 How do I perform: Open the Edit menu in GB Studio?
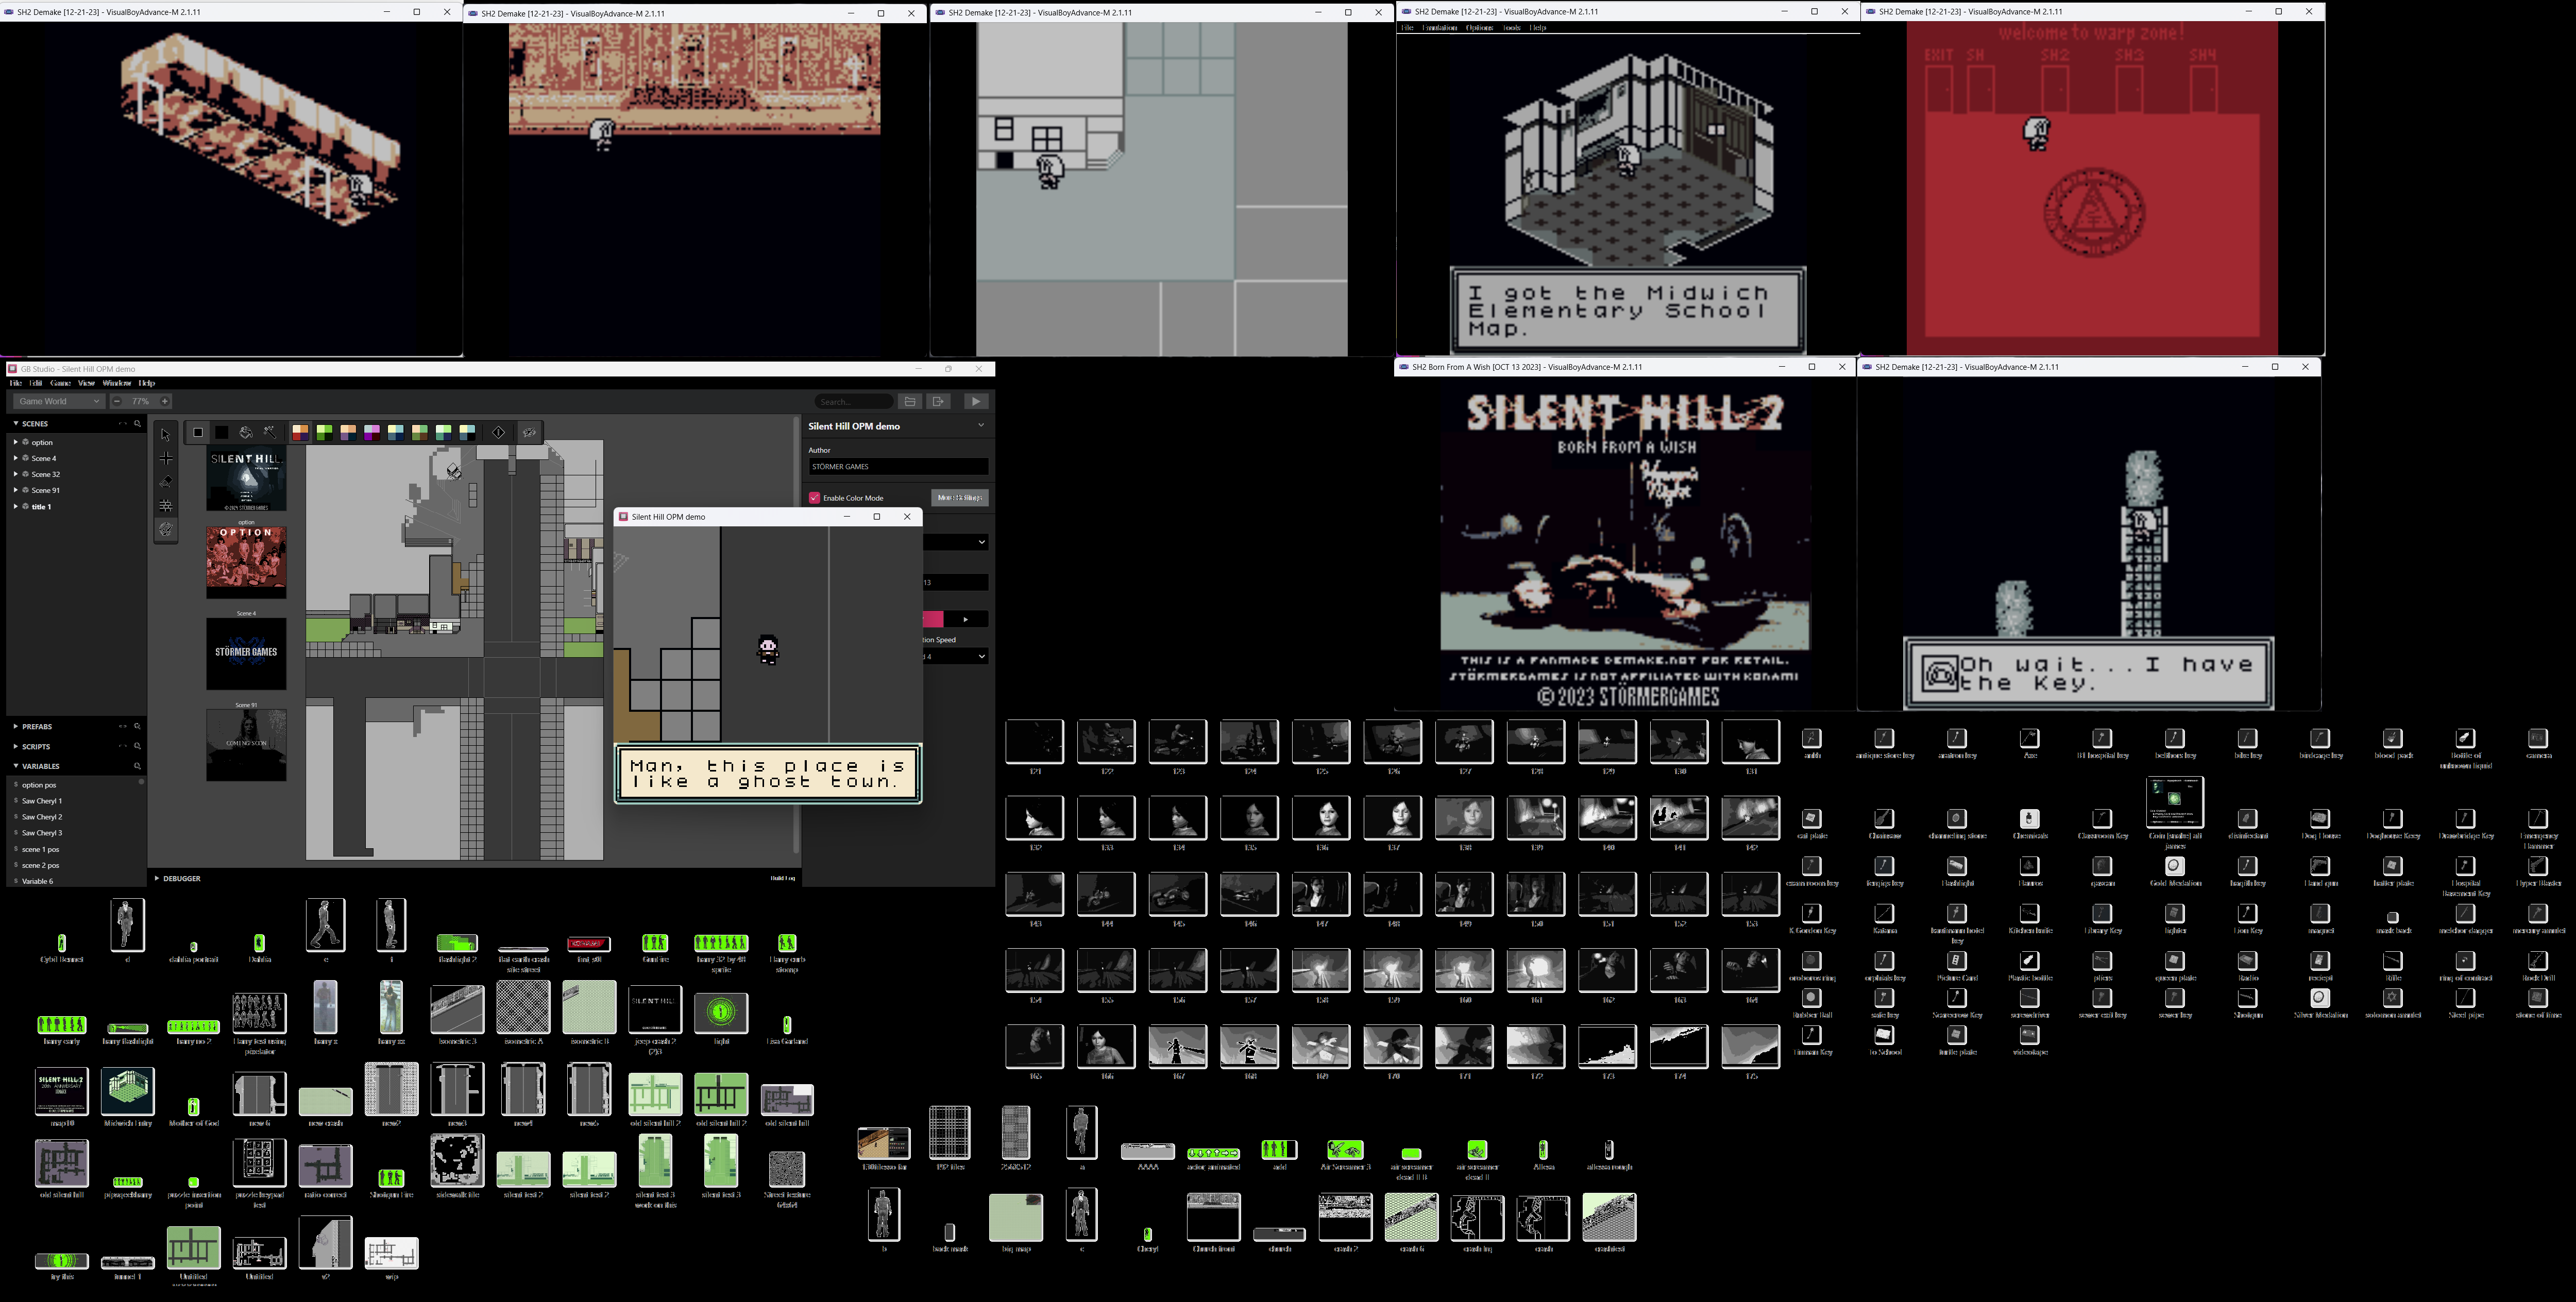coord(36,383)
